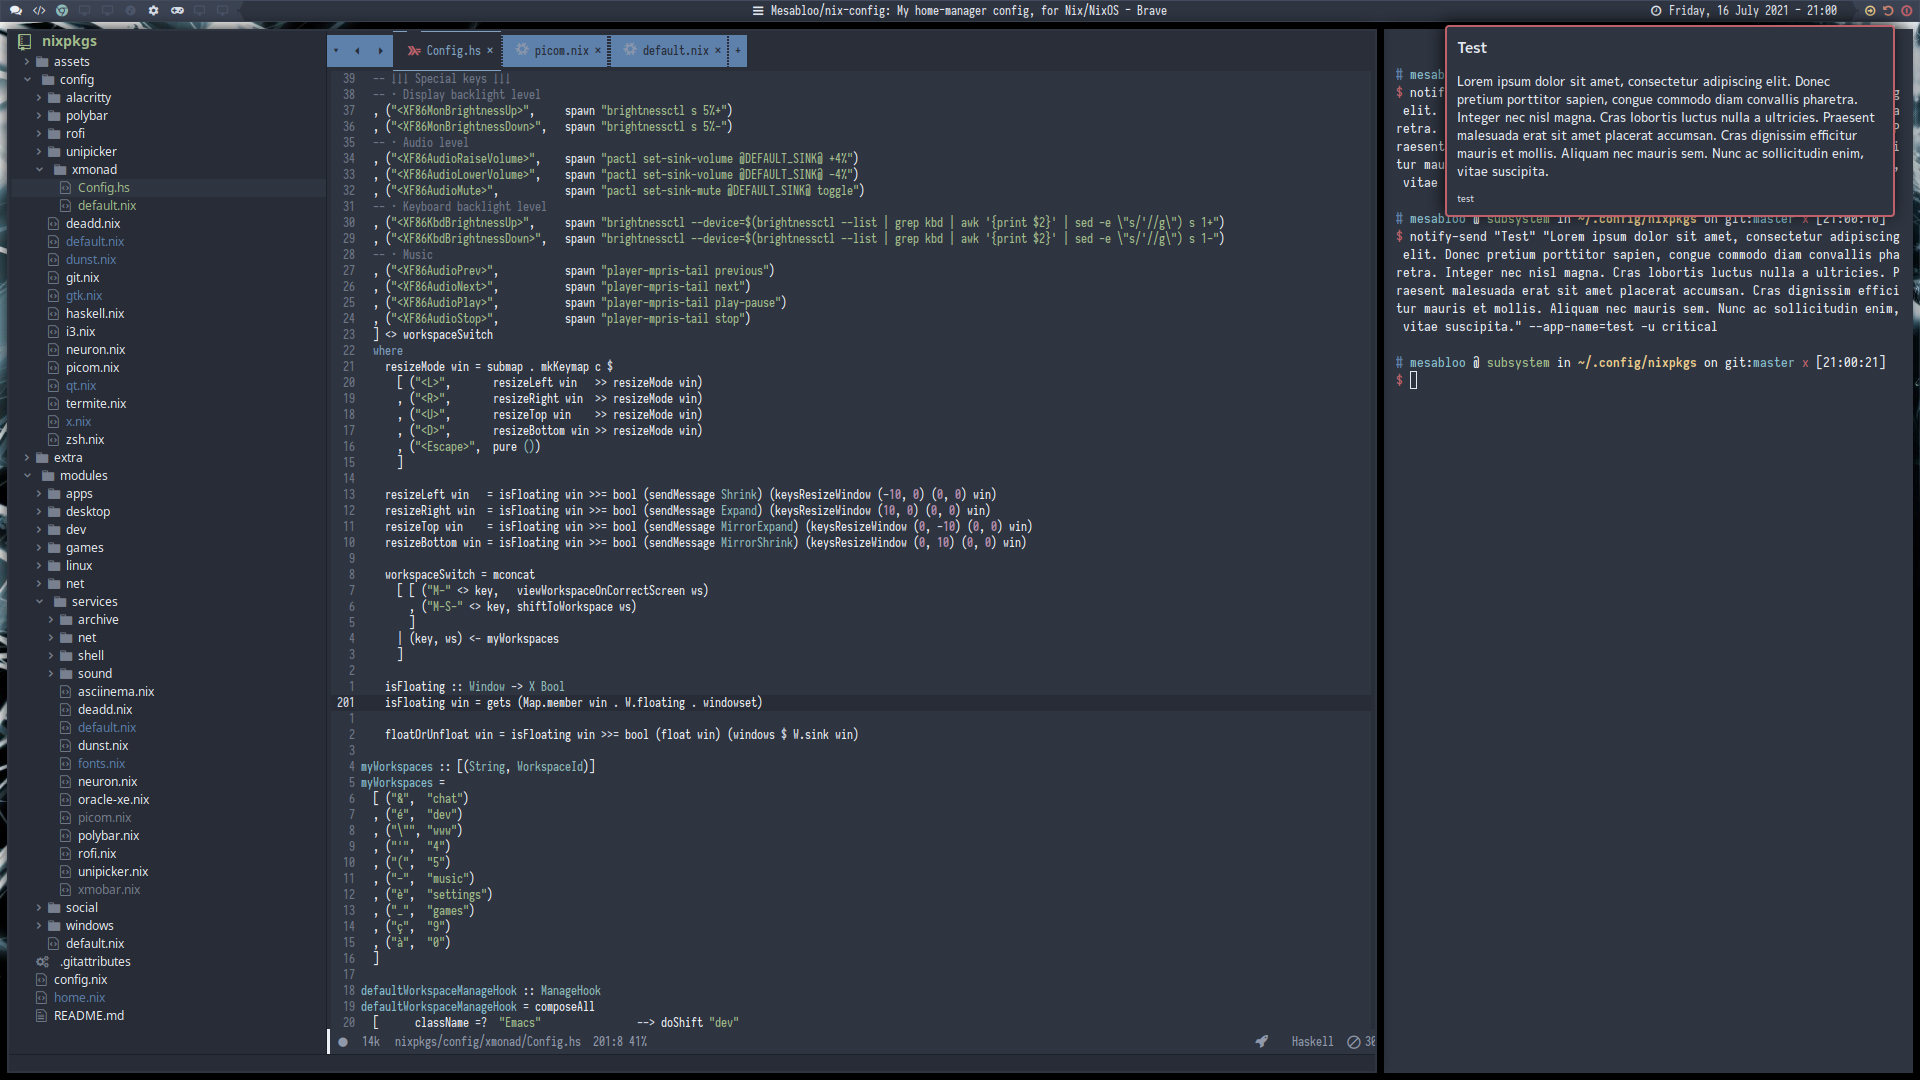Close the picom.nix tab

click(598, 50)
